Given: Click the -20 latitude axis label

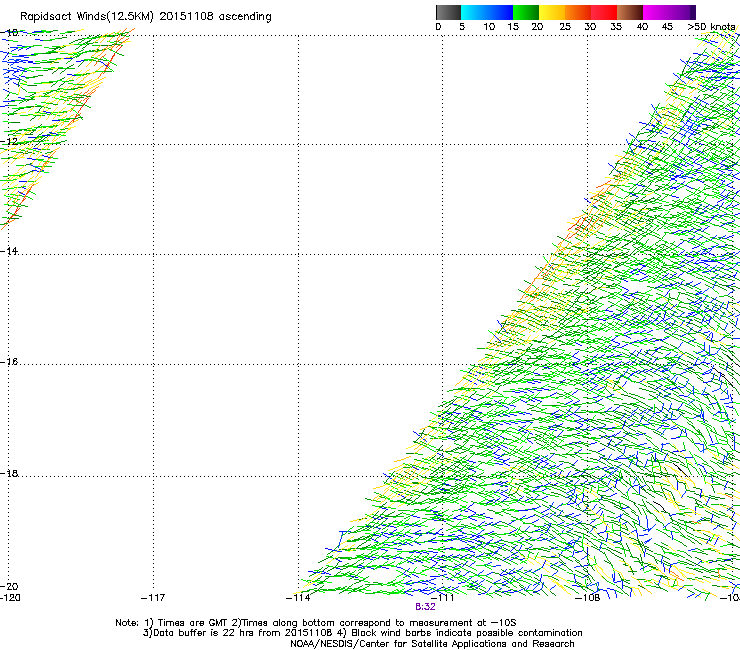Looking at the screenshot, I should (9, 586).
